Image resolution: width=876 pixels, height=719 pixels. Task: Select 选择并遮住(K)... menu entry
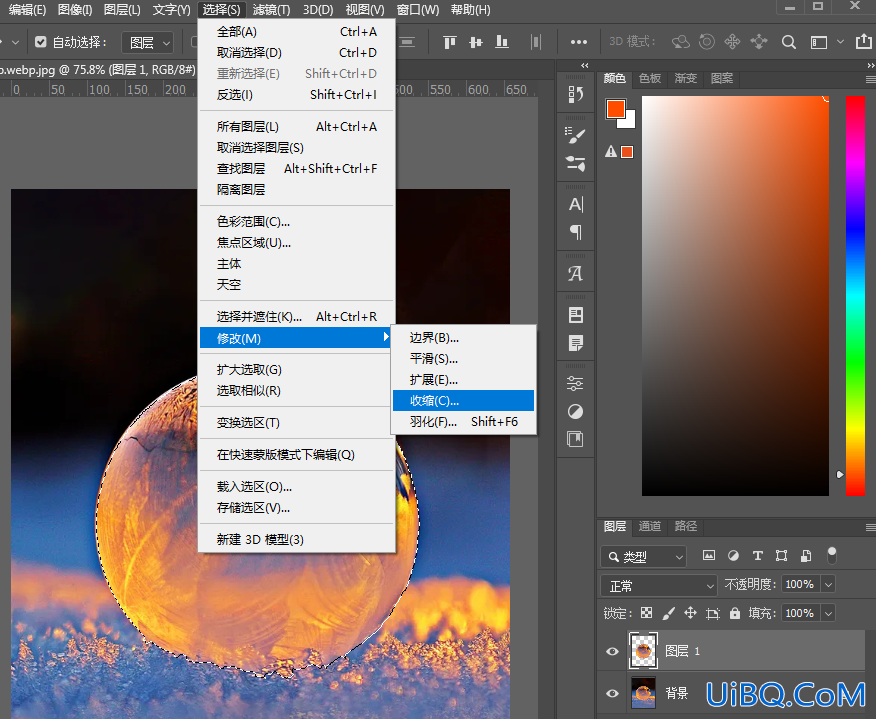297,317
